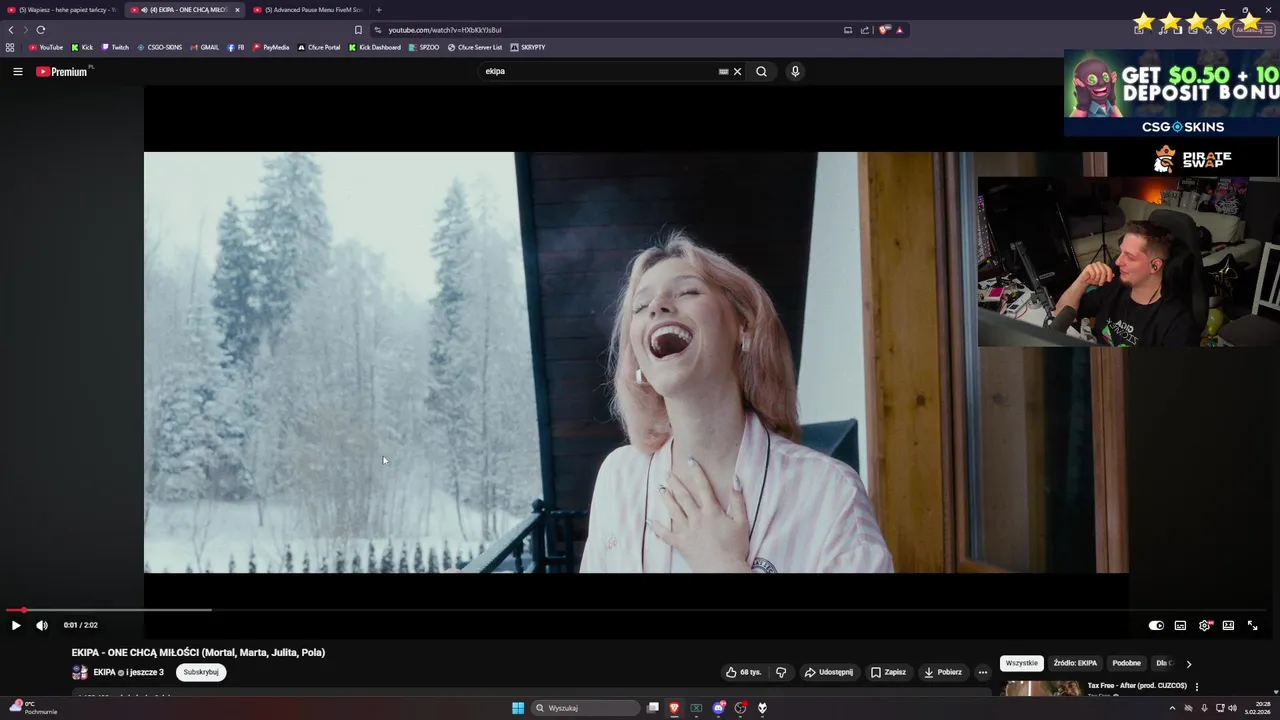Open EKIPA channel name link
The image size is (1280, 720).
coord(104,672)
